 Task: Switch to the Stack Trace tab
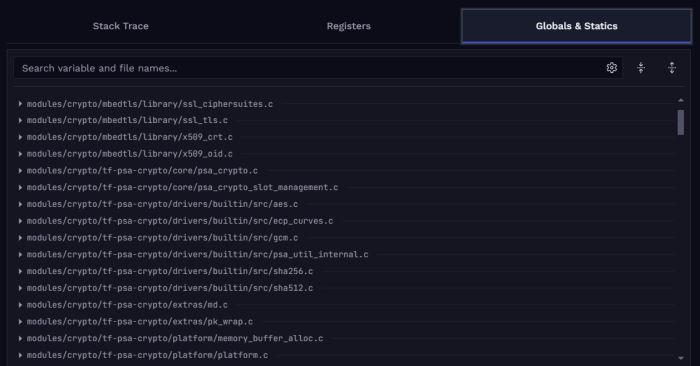coord(121,26)
